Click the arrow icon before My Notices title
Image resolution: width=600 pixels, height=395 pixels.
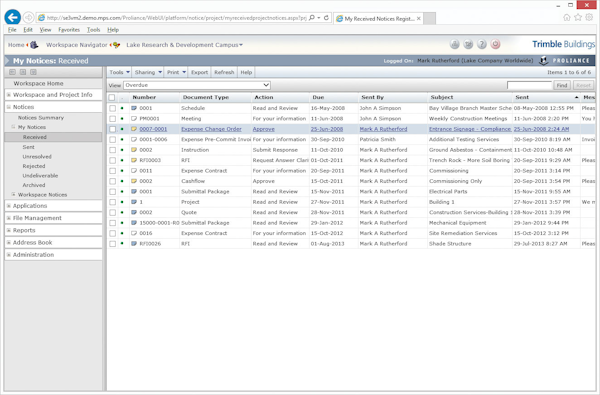point(7,60)
